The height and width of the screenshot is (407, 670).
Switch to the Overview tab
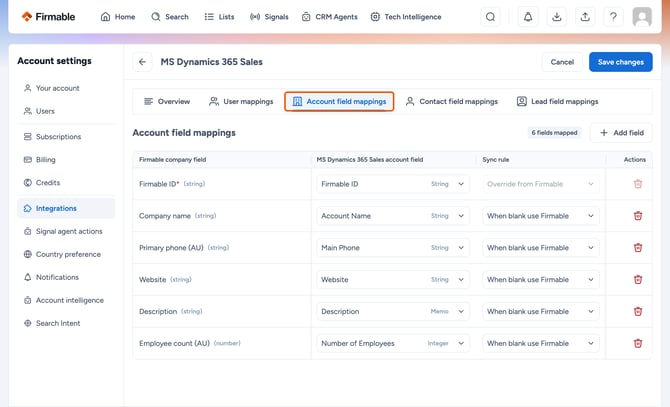tap(167, 101)
